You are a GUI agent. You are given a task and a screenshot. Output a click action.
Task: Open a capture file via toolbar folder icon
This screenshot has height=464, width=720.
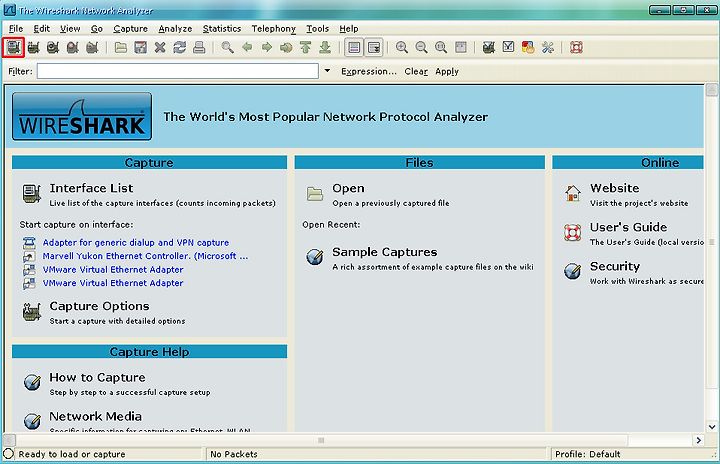[x=121, y=47]
